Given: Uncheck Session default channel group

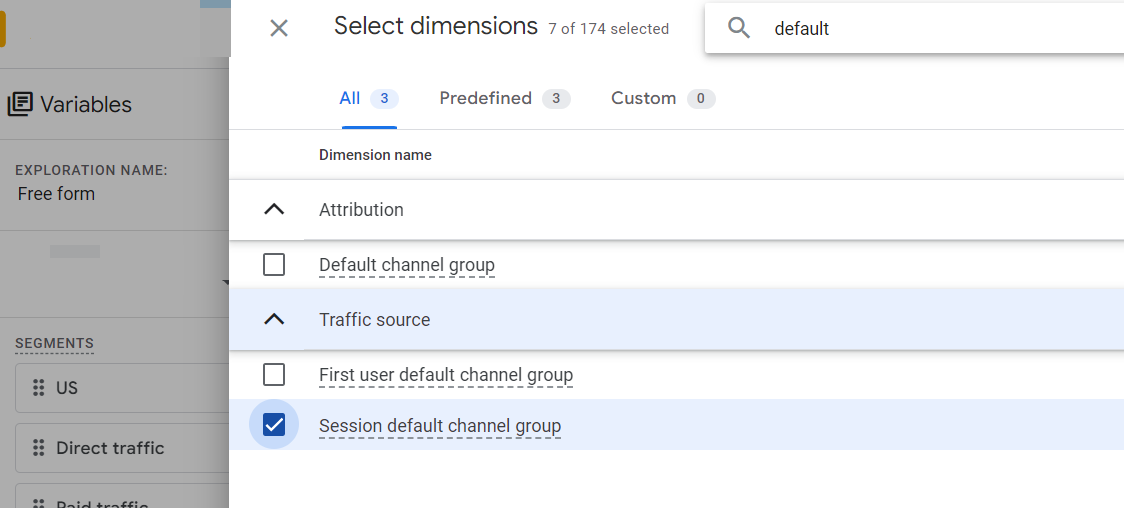Looking at the screenshot, I should coord(274,425).
